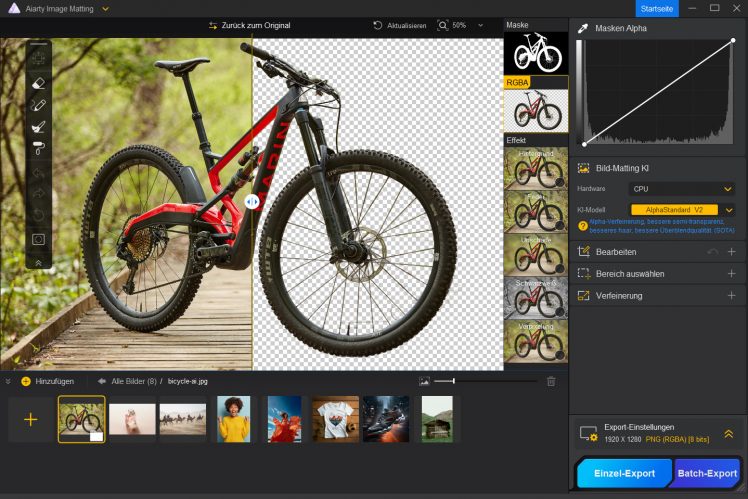Image resolution: width=748 pixels, height=499 pixels.
Task: Apply the Schwarzweiß effect thumbnail
Action: (x=536, y=298)
